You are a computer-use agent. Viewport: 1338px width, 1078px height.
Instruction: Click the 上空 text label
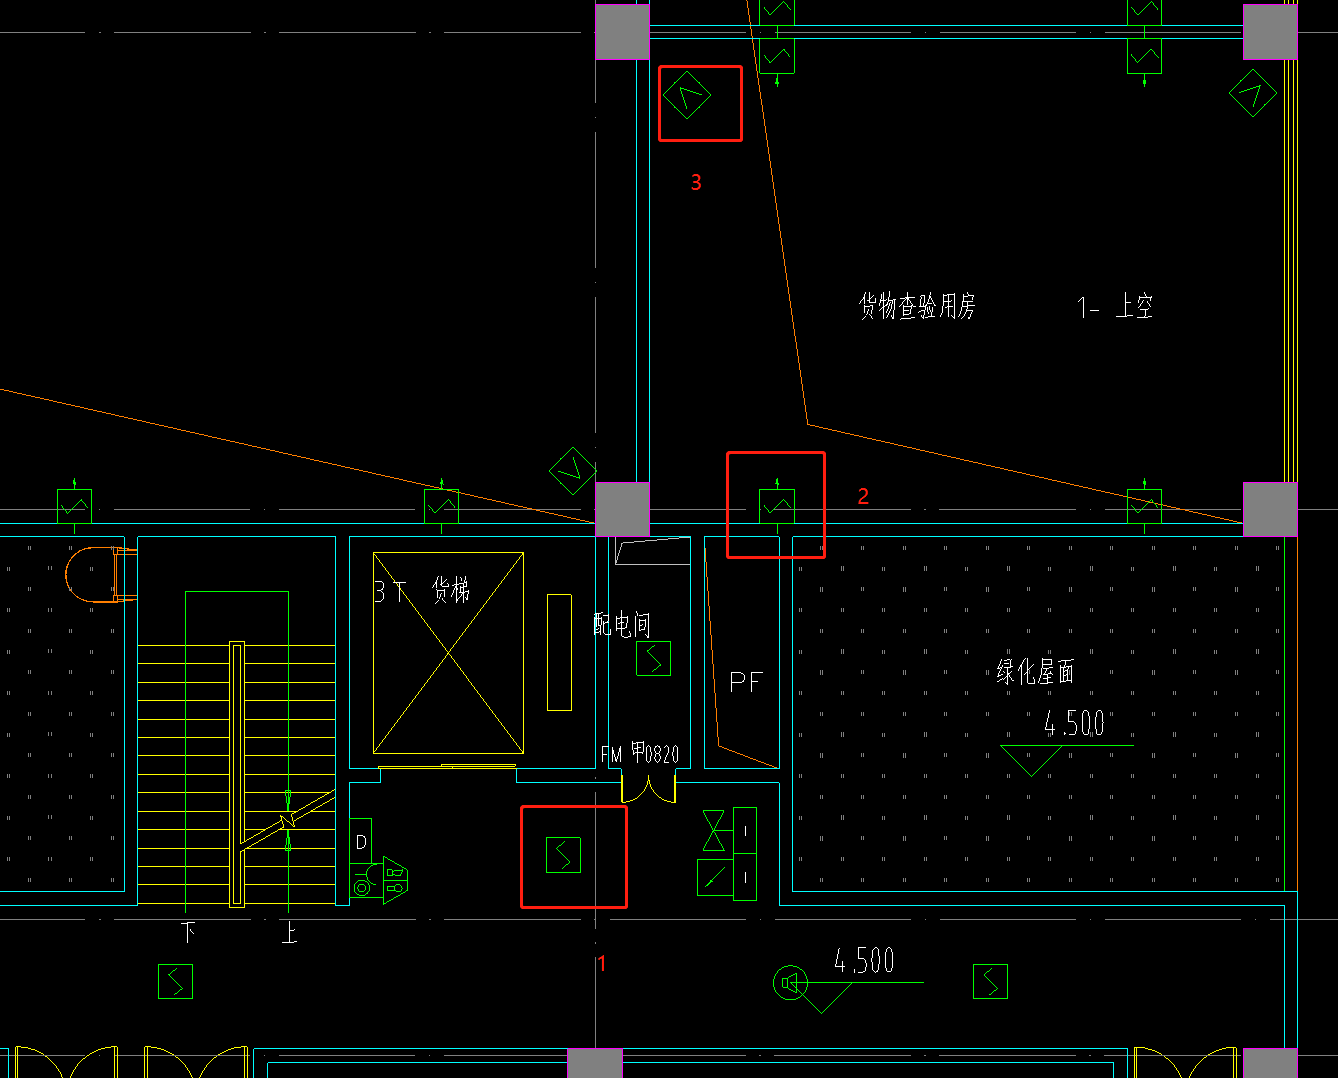pos(1134,306)
